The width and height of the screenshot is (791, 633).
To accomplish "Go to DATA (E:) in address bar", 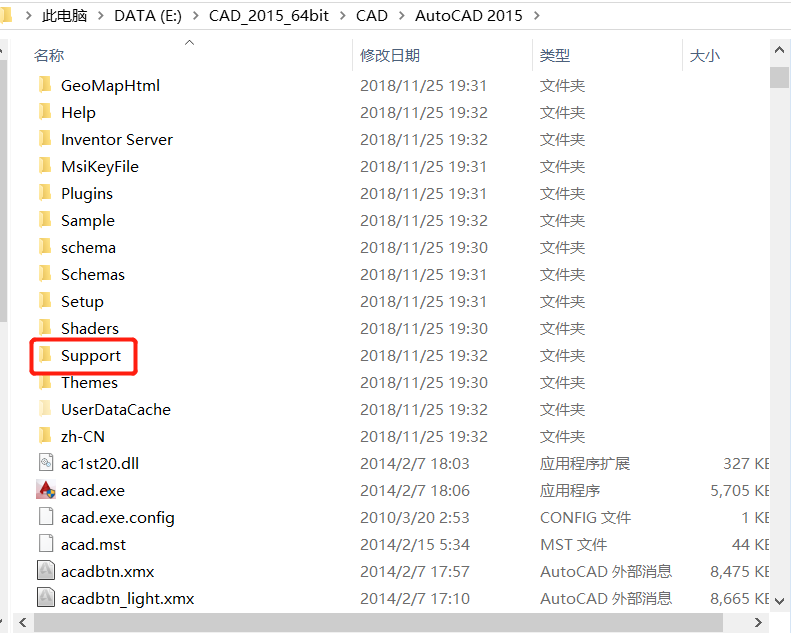I will coord(148,16).
